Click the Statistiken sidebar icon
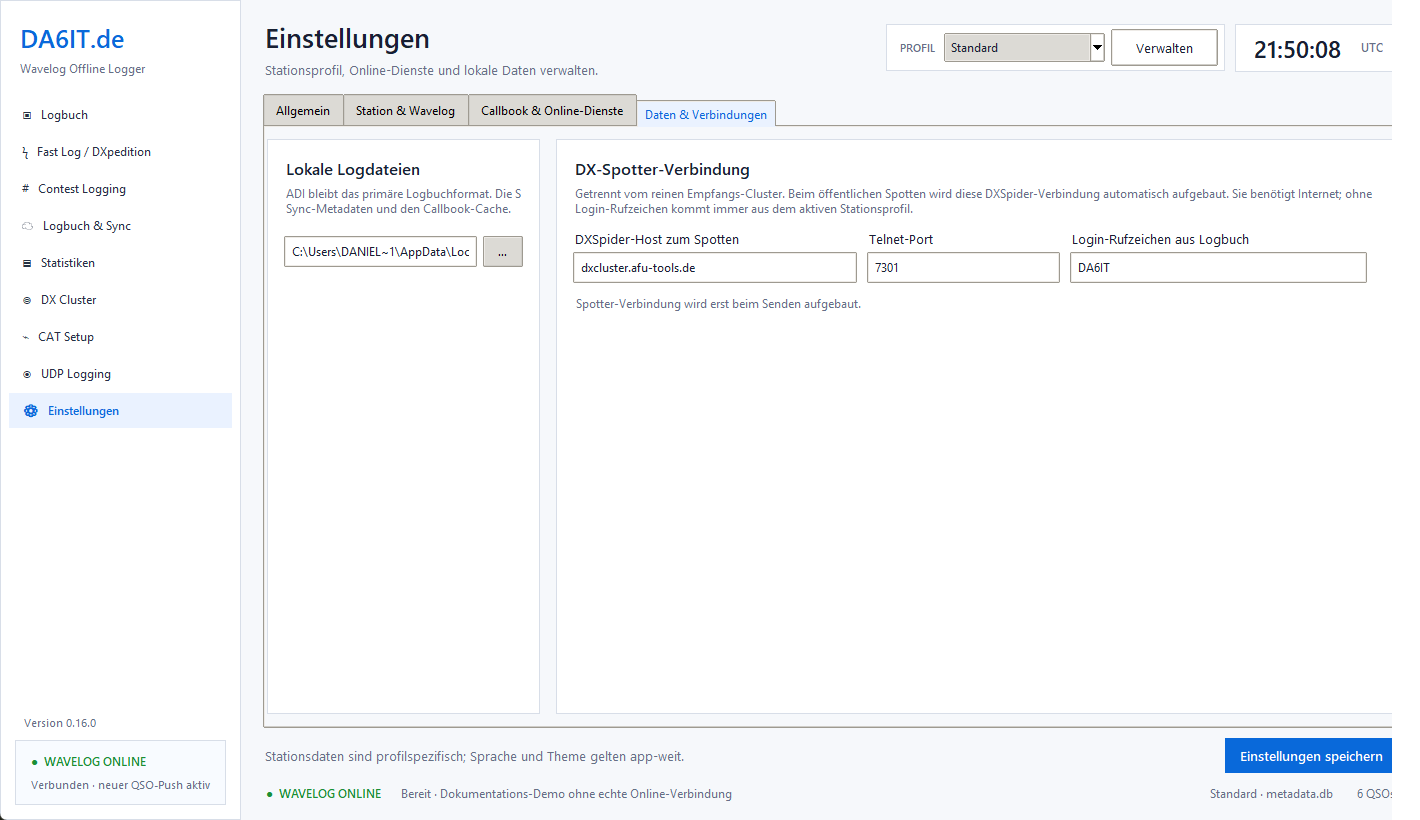The width and height of the screenshot is (1420, 820). click(27, 263)
